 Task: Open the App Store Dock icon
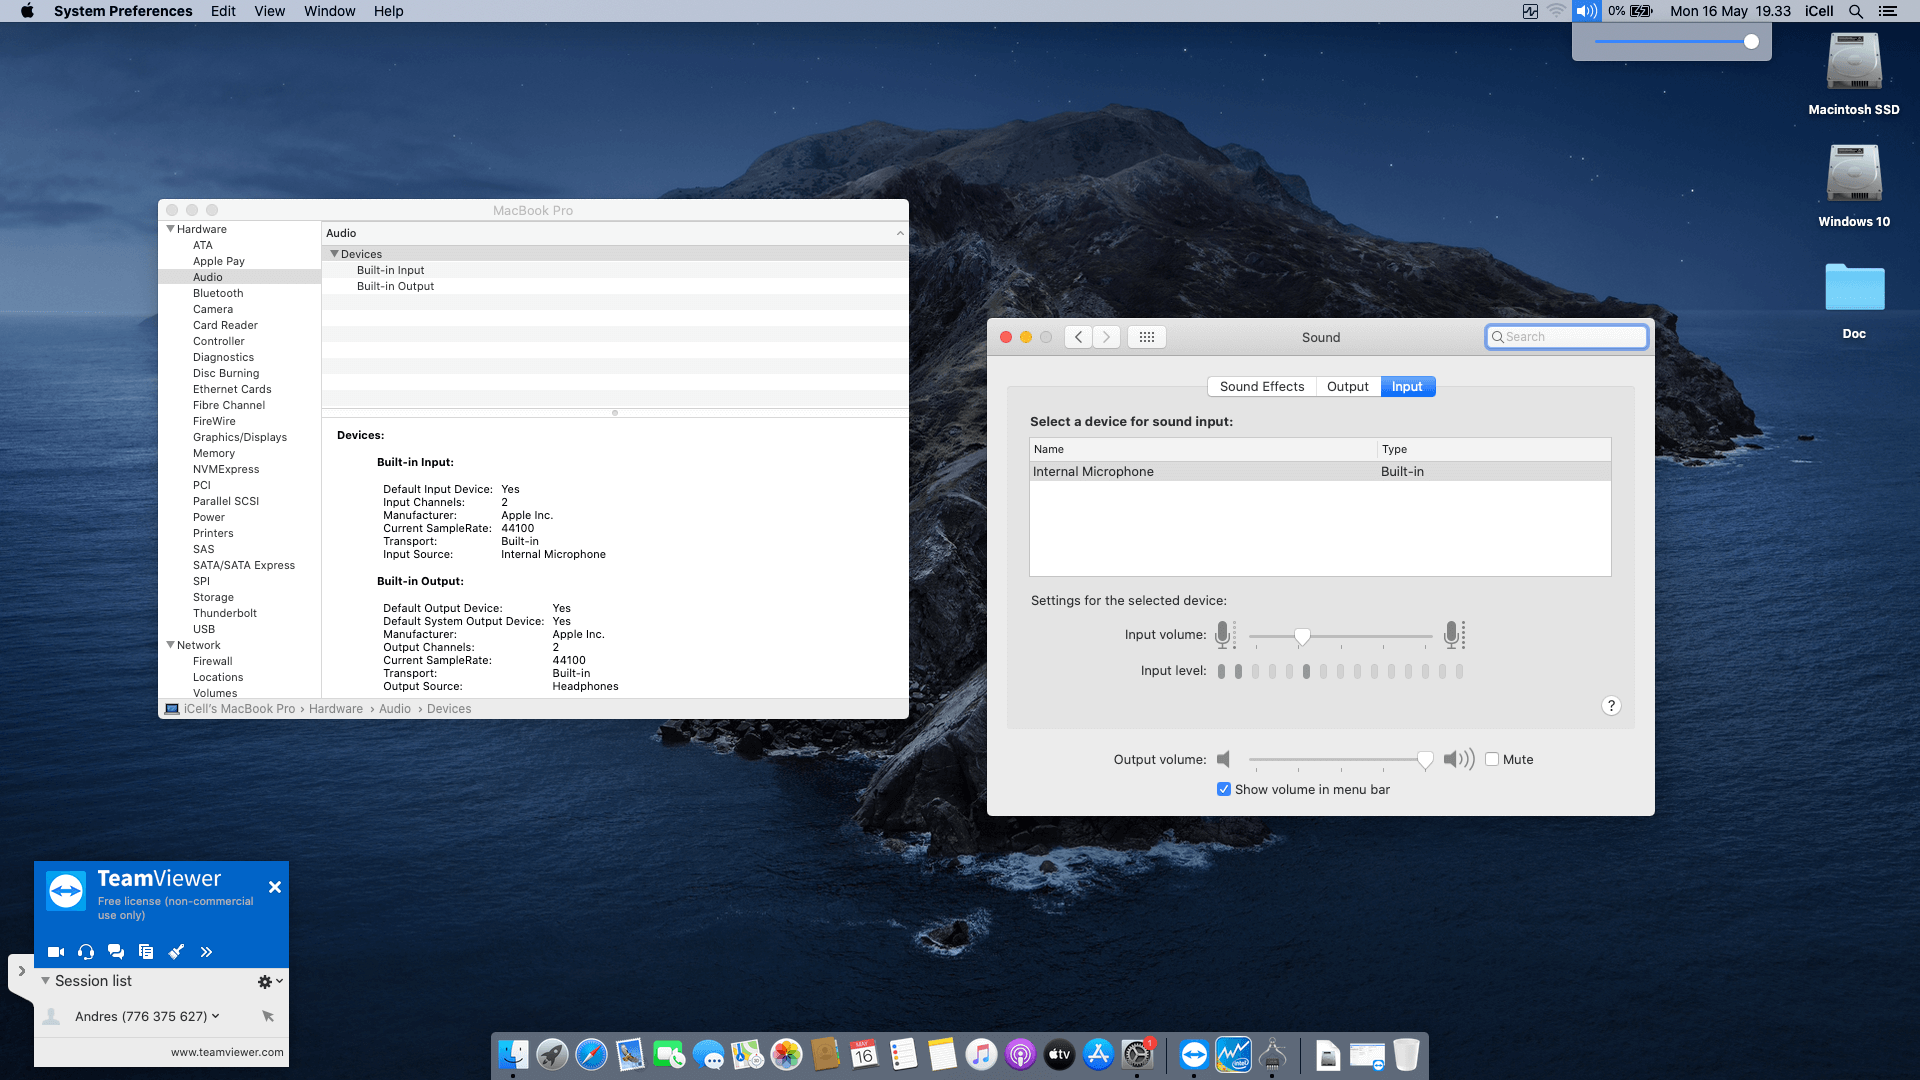pos(1098,1055)
